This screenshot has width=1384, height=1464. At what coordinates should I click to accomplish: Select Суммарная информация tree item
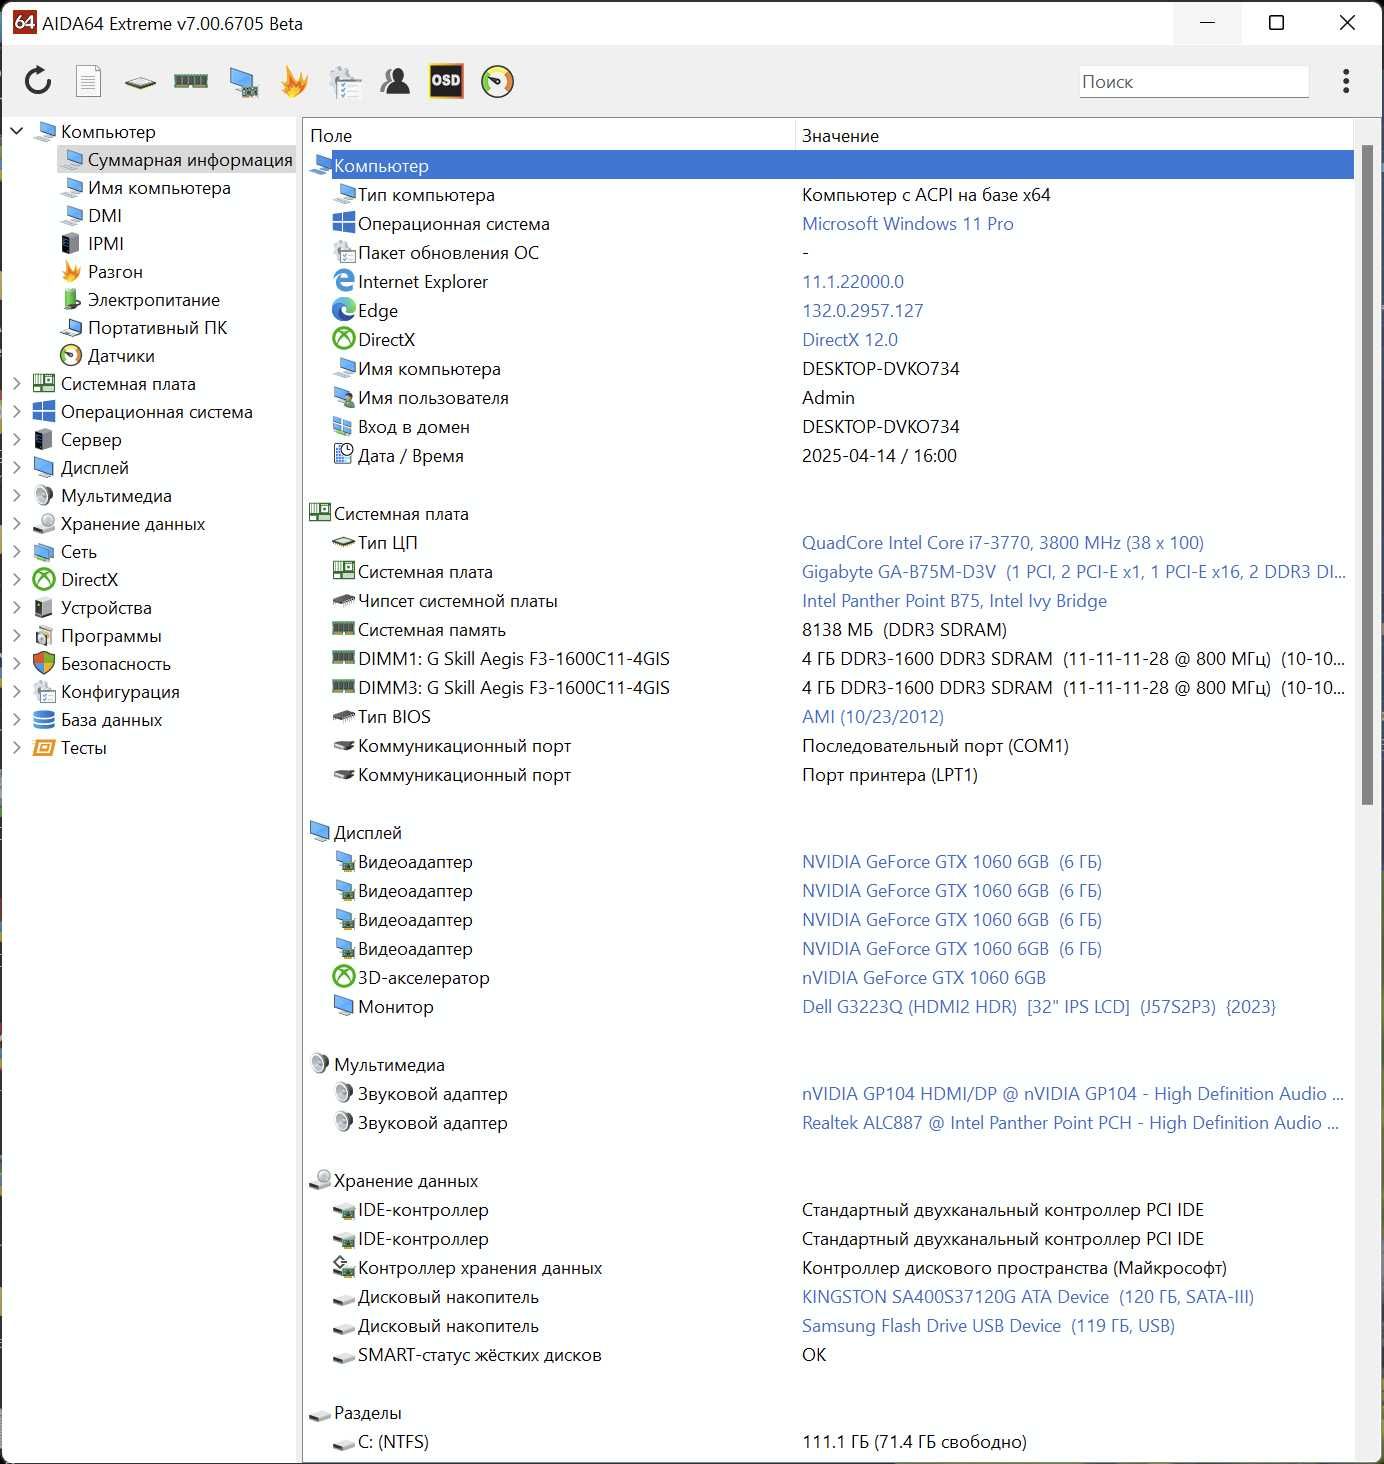coord(177,159)
